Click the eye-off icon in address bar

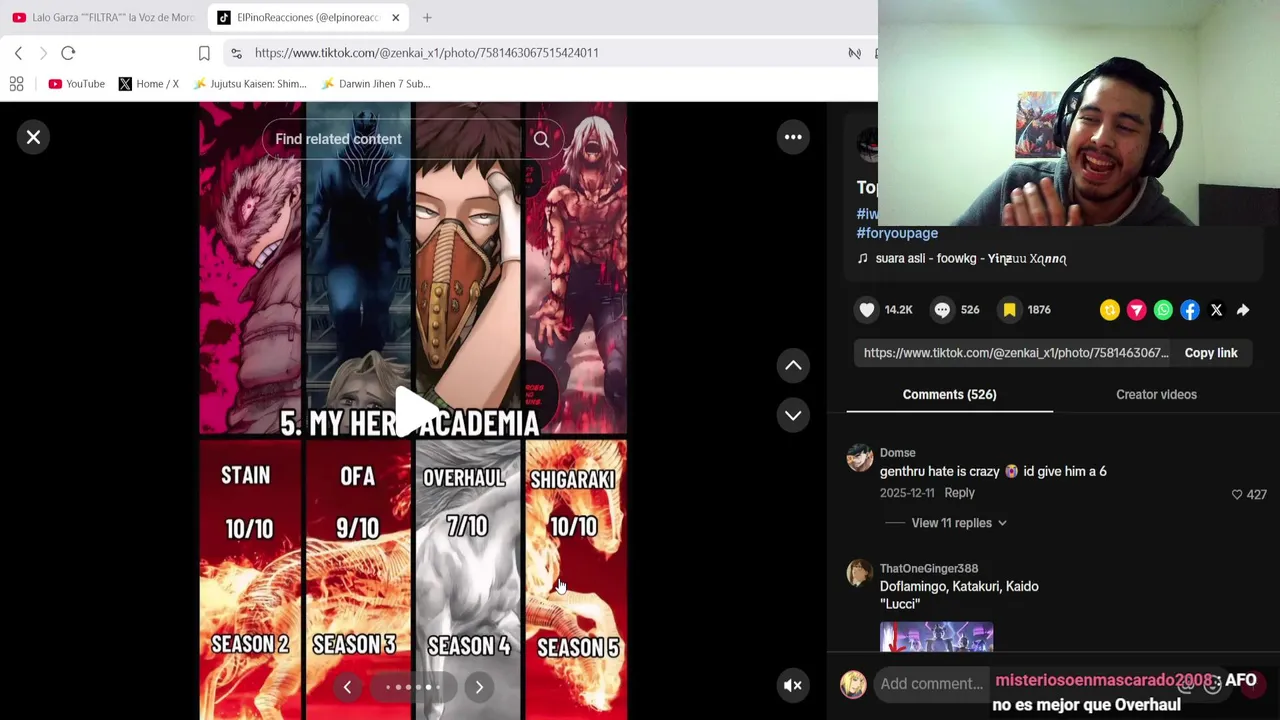tap(854, 53)
